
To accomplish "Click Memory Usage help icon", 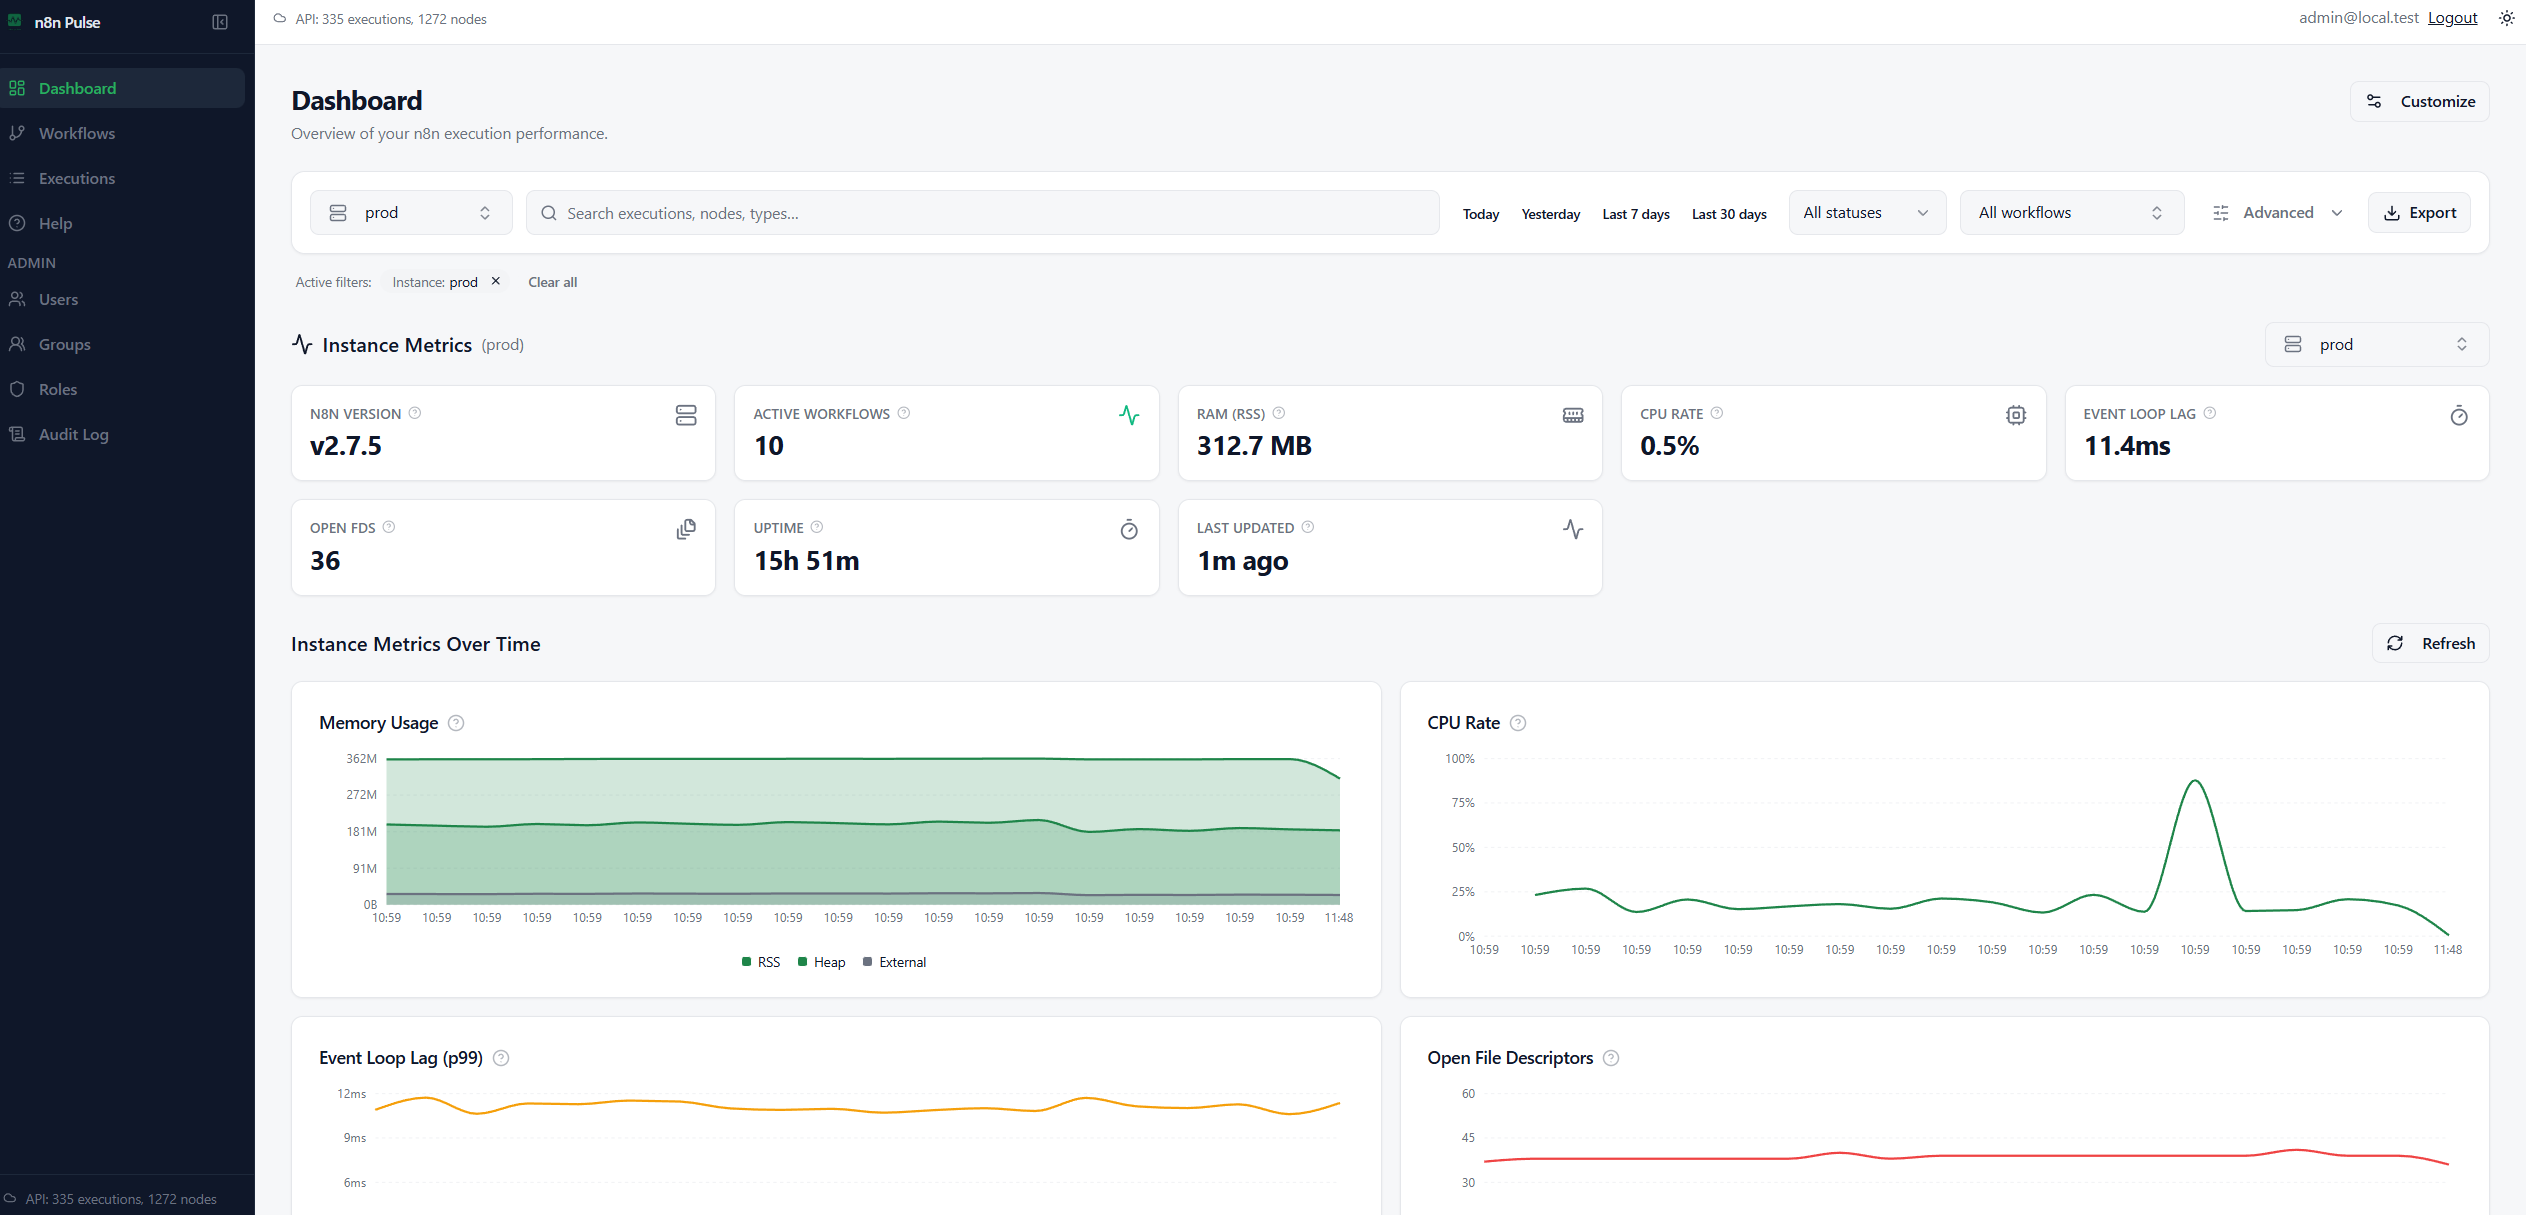I will point(456,723).
